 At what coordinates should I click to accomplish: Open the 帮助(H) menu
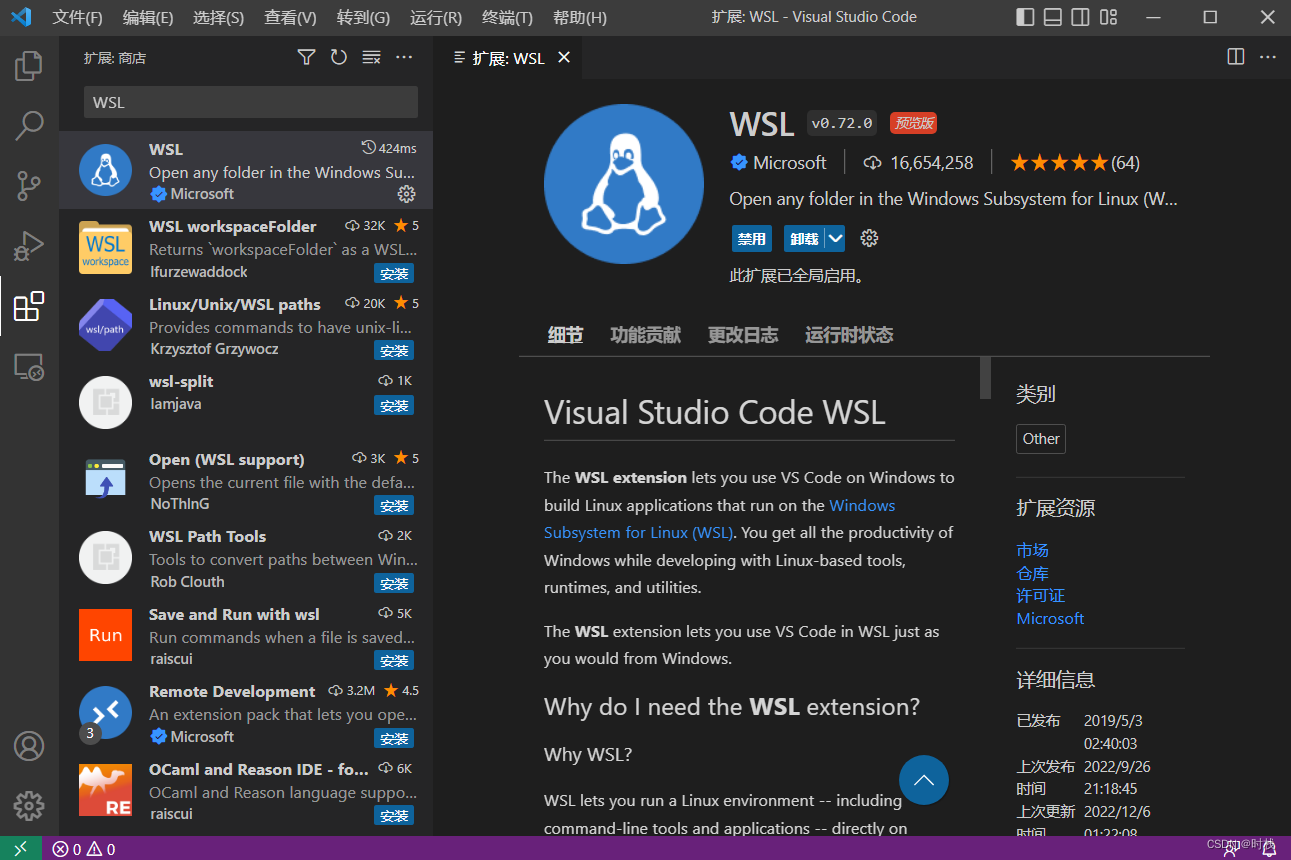[x=580, y=17]
